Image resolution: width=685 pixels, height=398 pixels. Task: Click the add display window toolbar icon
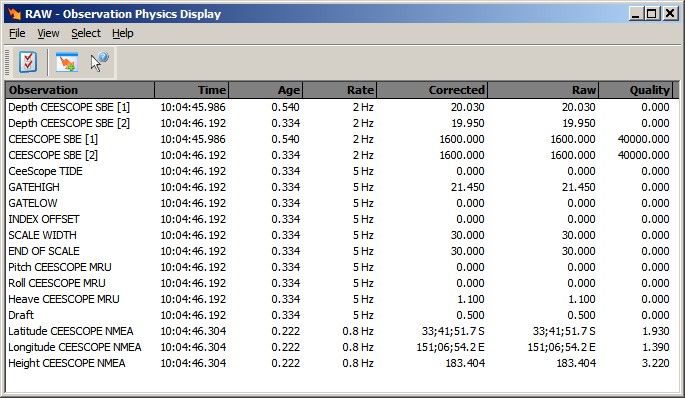tap(67, 62)
